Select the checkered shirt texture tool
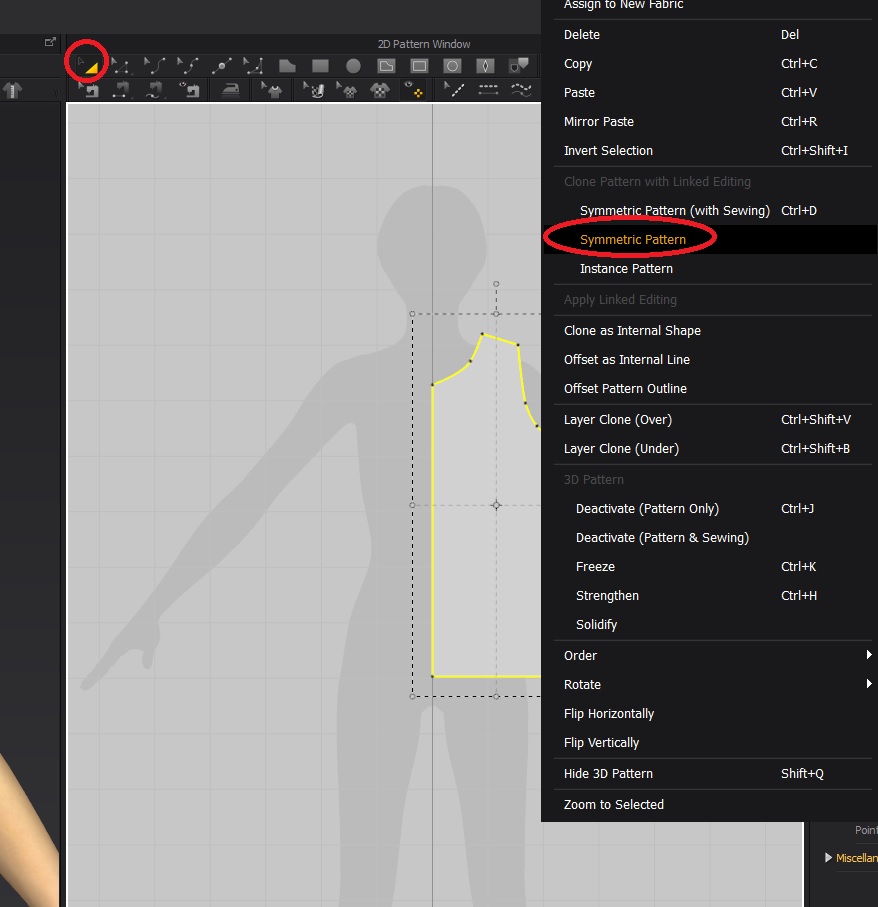878x907 pixels. (379, 90)
